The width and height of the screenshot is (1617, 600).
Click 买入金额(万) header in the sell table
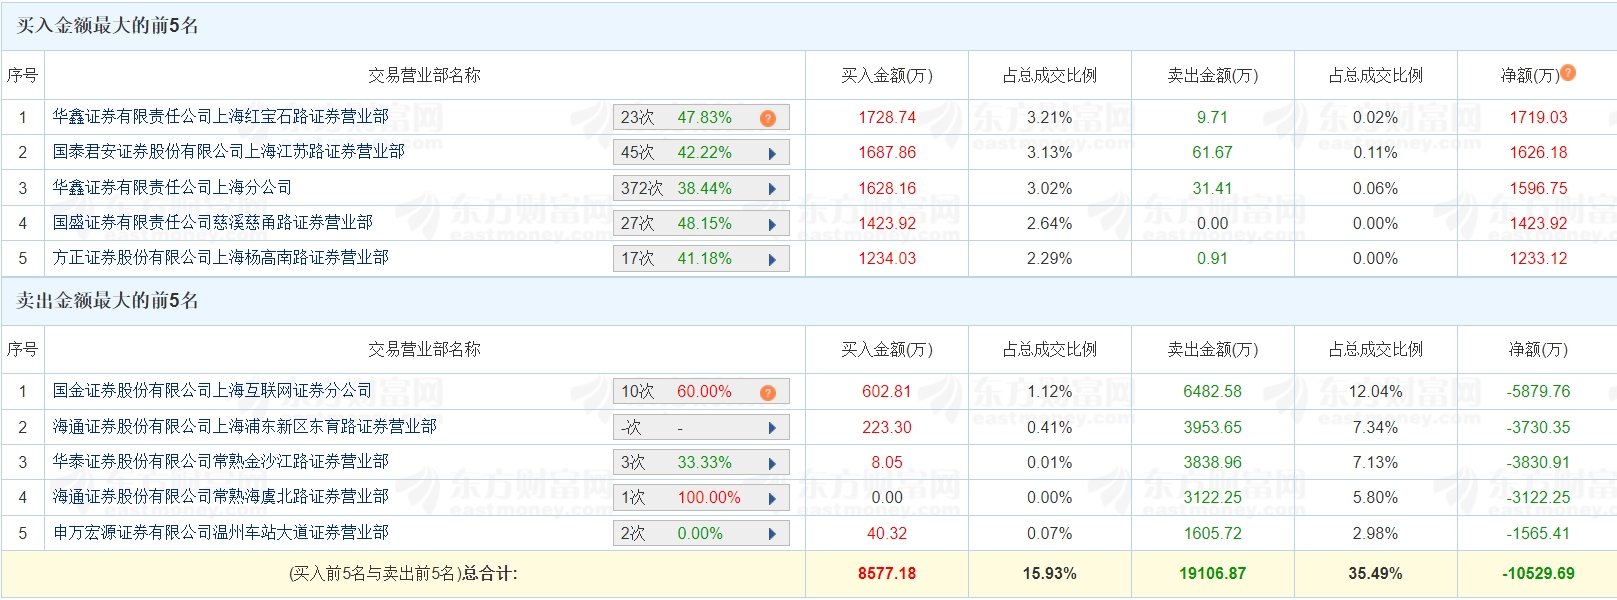(887, 349)
